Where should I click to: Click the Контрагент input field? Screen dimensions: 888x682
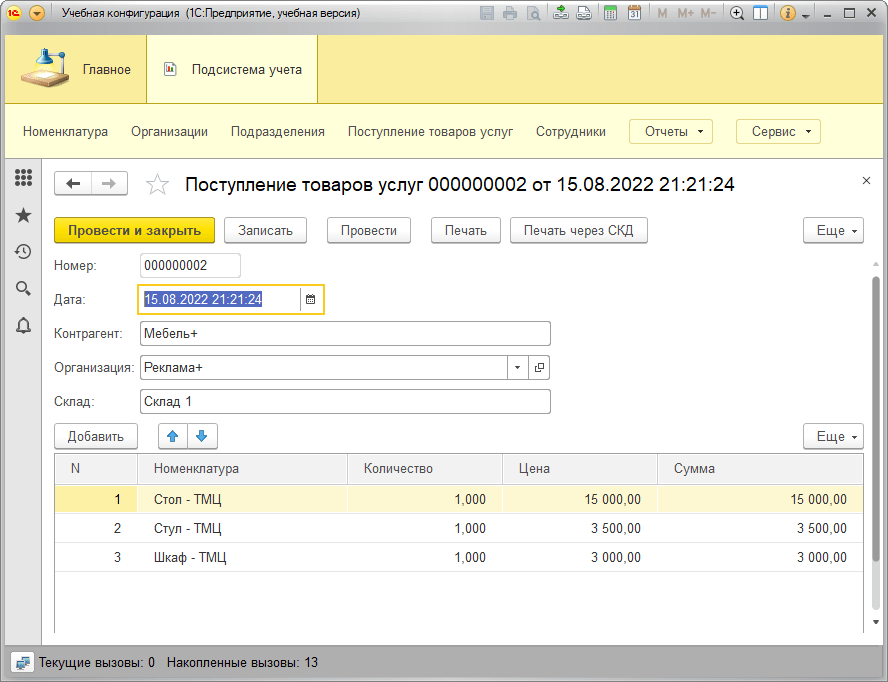click(x=345, y=333)
